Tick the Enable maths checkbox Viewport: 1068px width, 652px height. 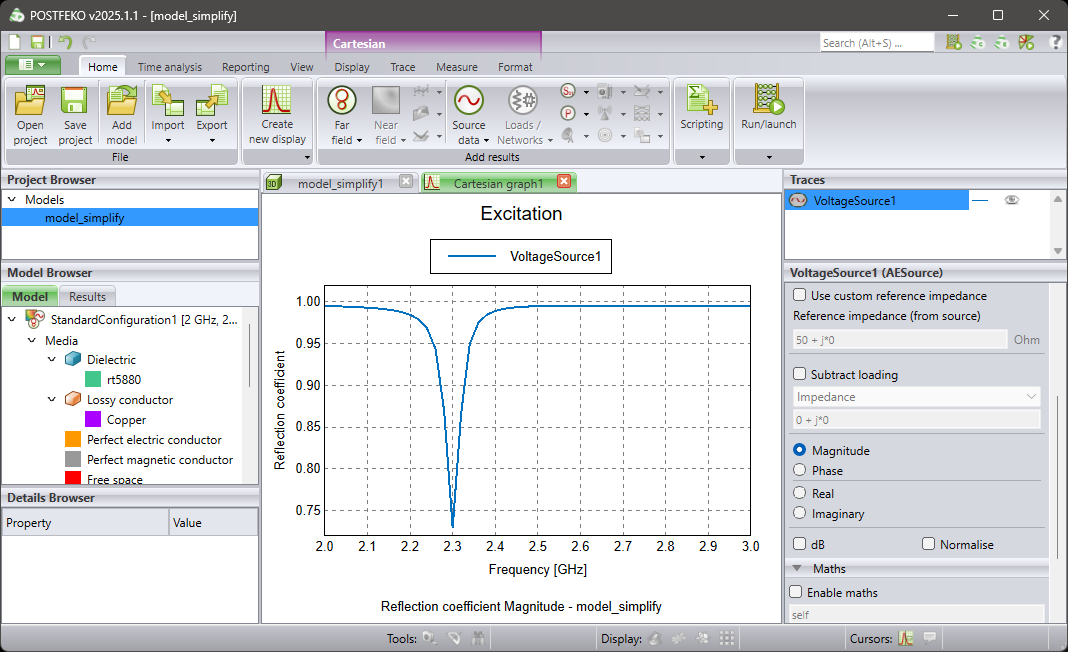[796, 592]
